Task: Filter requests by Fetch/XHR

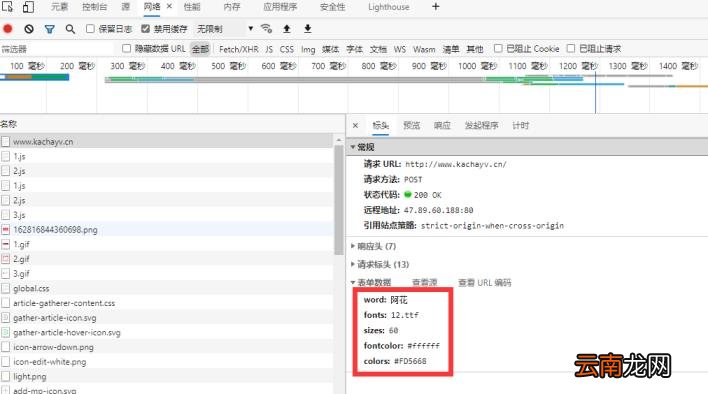Action: coord(238,49)
